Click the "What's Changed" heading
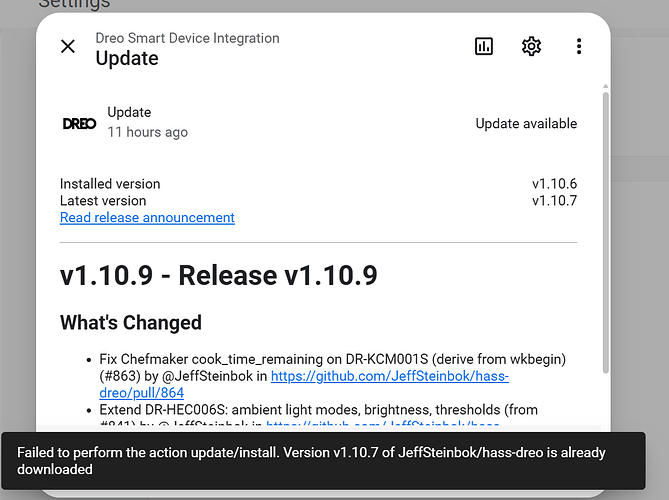Image resolution: width=669 pixels, height=500 pixels. click(x=131, y=323)
